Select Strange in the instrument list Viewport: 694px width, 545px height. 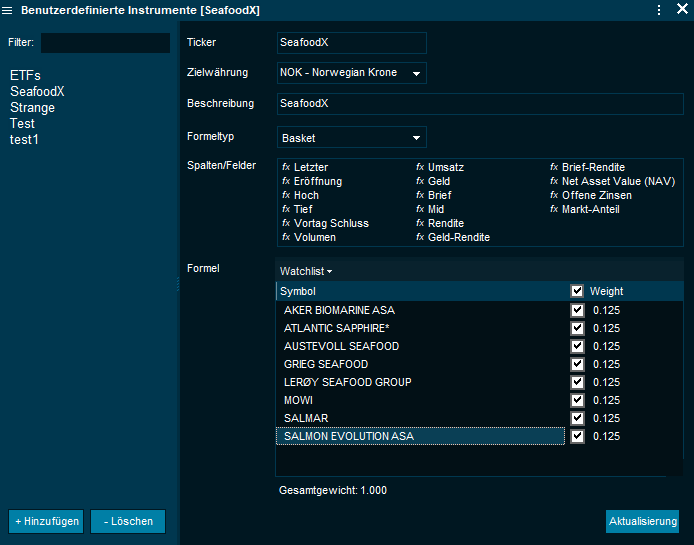click(32, 108)
